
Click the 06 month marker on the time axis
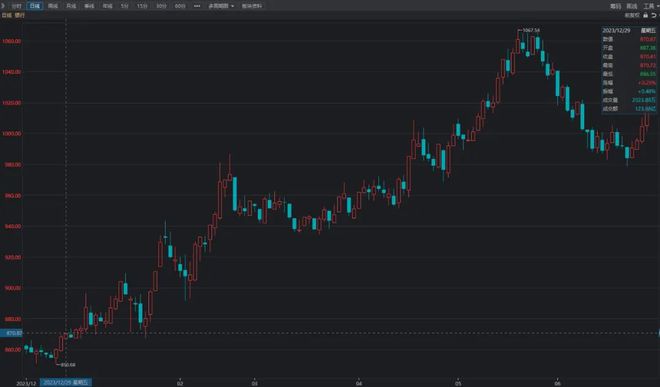pos(557,383)
